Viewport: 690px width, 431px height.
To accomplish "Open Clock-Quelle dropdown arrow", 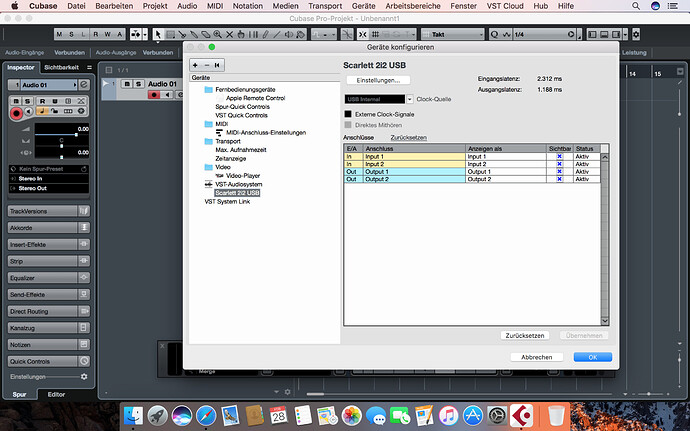I will pos(410,99).
